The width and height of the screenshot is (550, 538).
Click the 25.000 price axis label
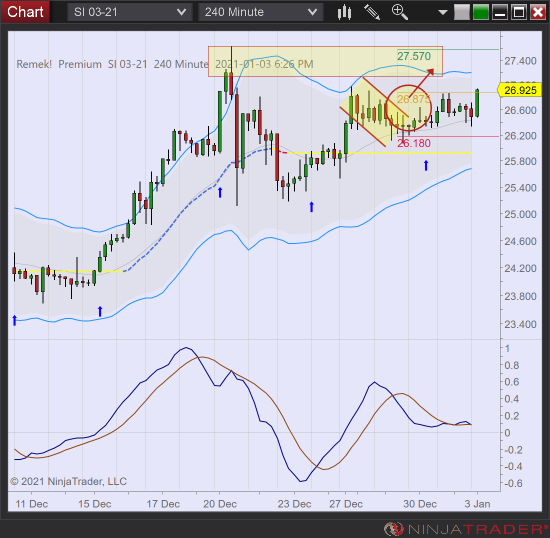pos(521,214)
